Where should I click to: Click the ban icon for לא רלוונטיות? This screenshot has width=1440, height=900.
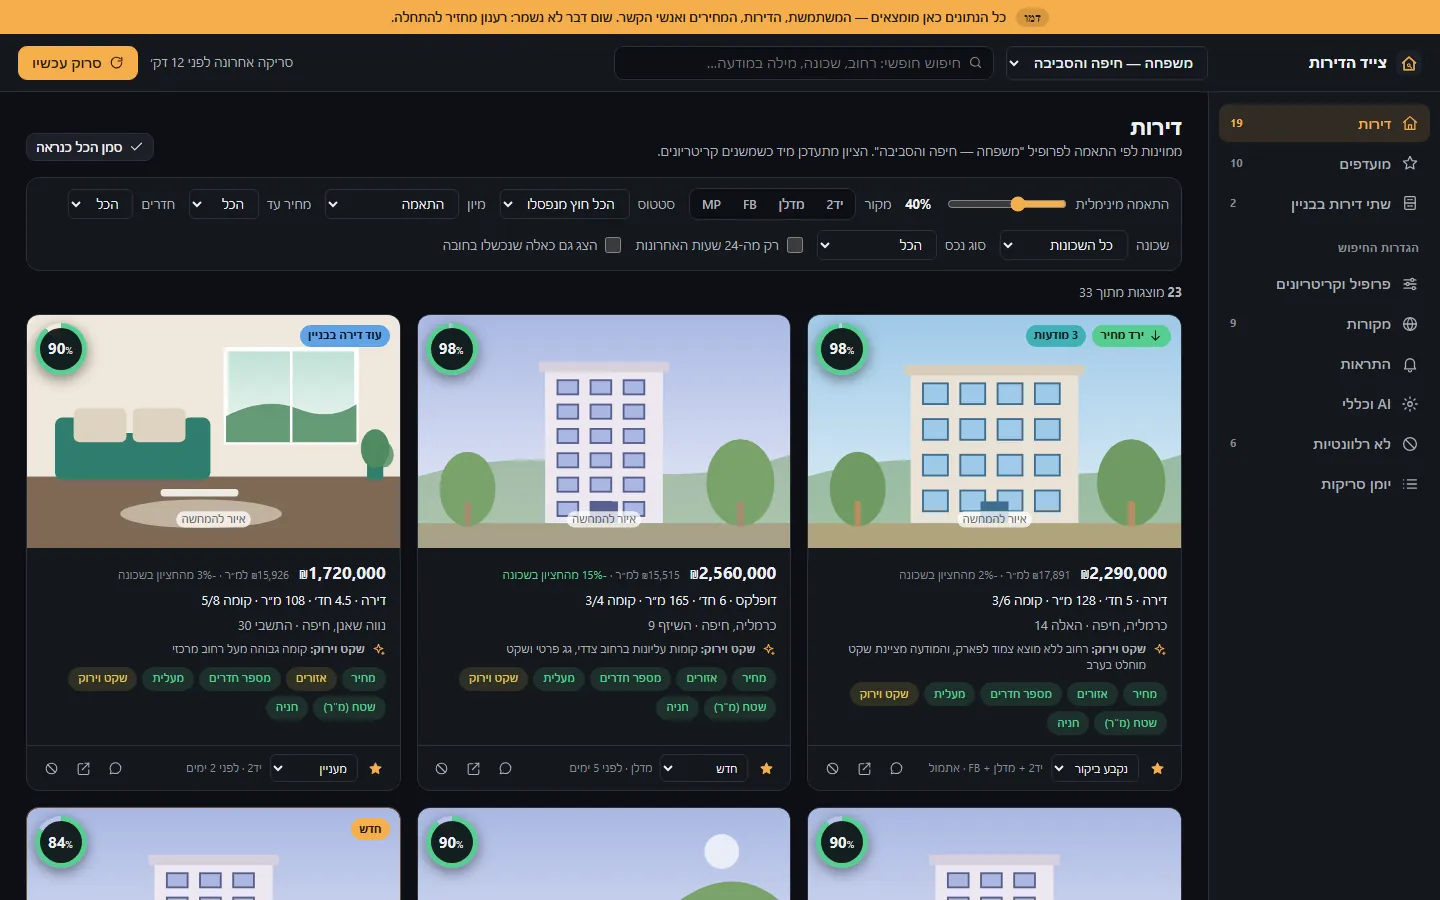pos(1410,444)
